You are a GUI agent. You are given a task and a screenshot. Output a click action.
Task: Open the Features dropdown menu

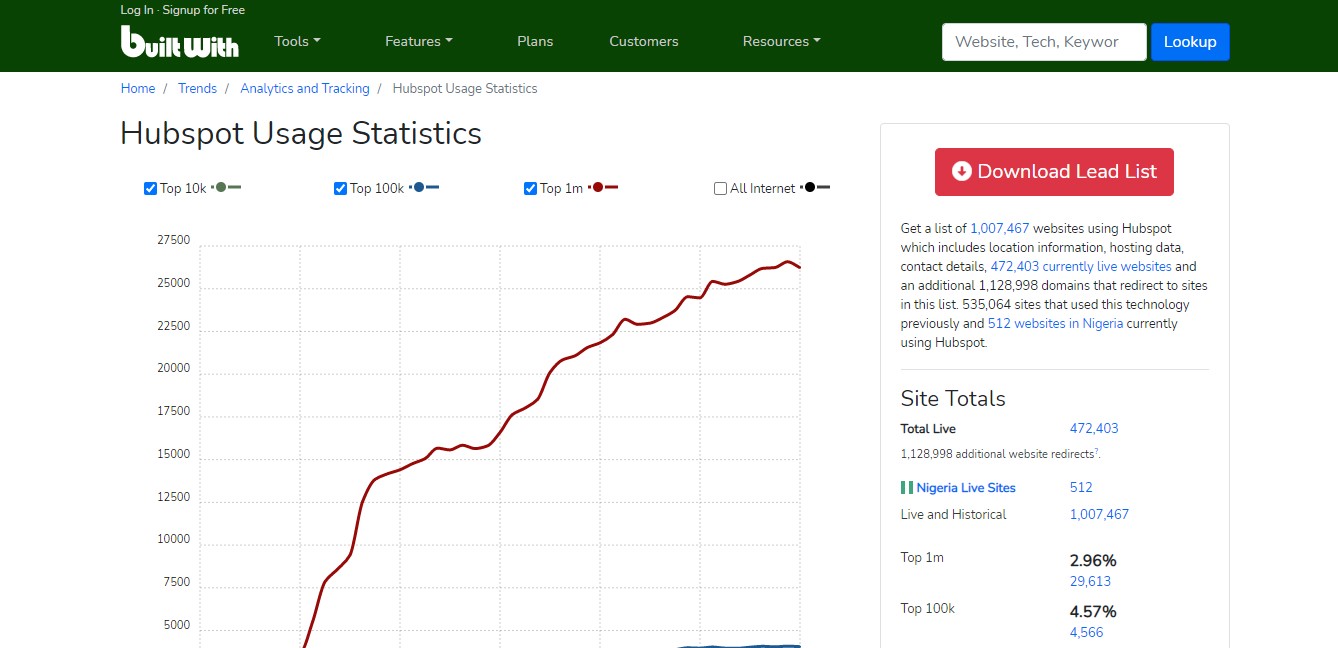pyautogui.click(x=418, y=41)
